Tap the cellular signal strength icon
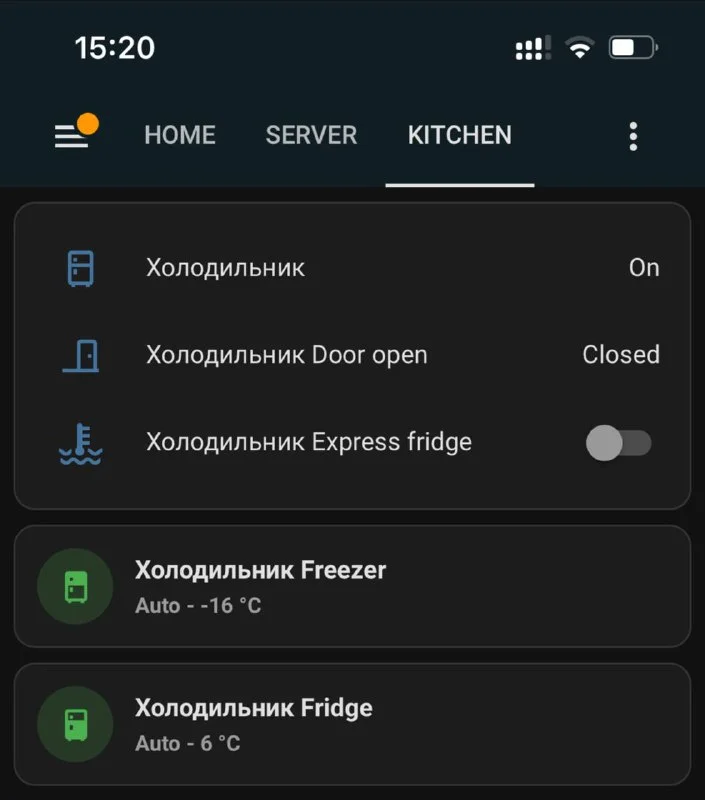 532,48
